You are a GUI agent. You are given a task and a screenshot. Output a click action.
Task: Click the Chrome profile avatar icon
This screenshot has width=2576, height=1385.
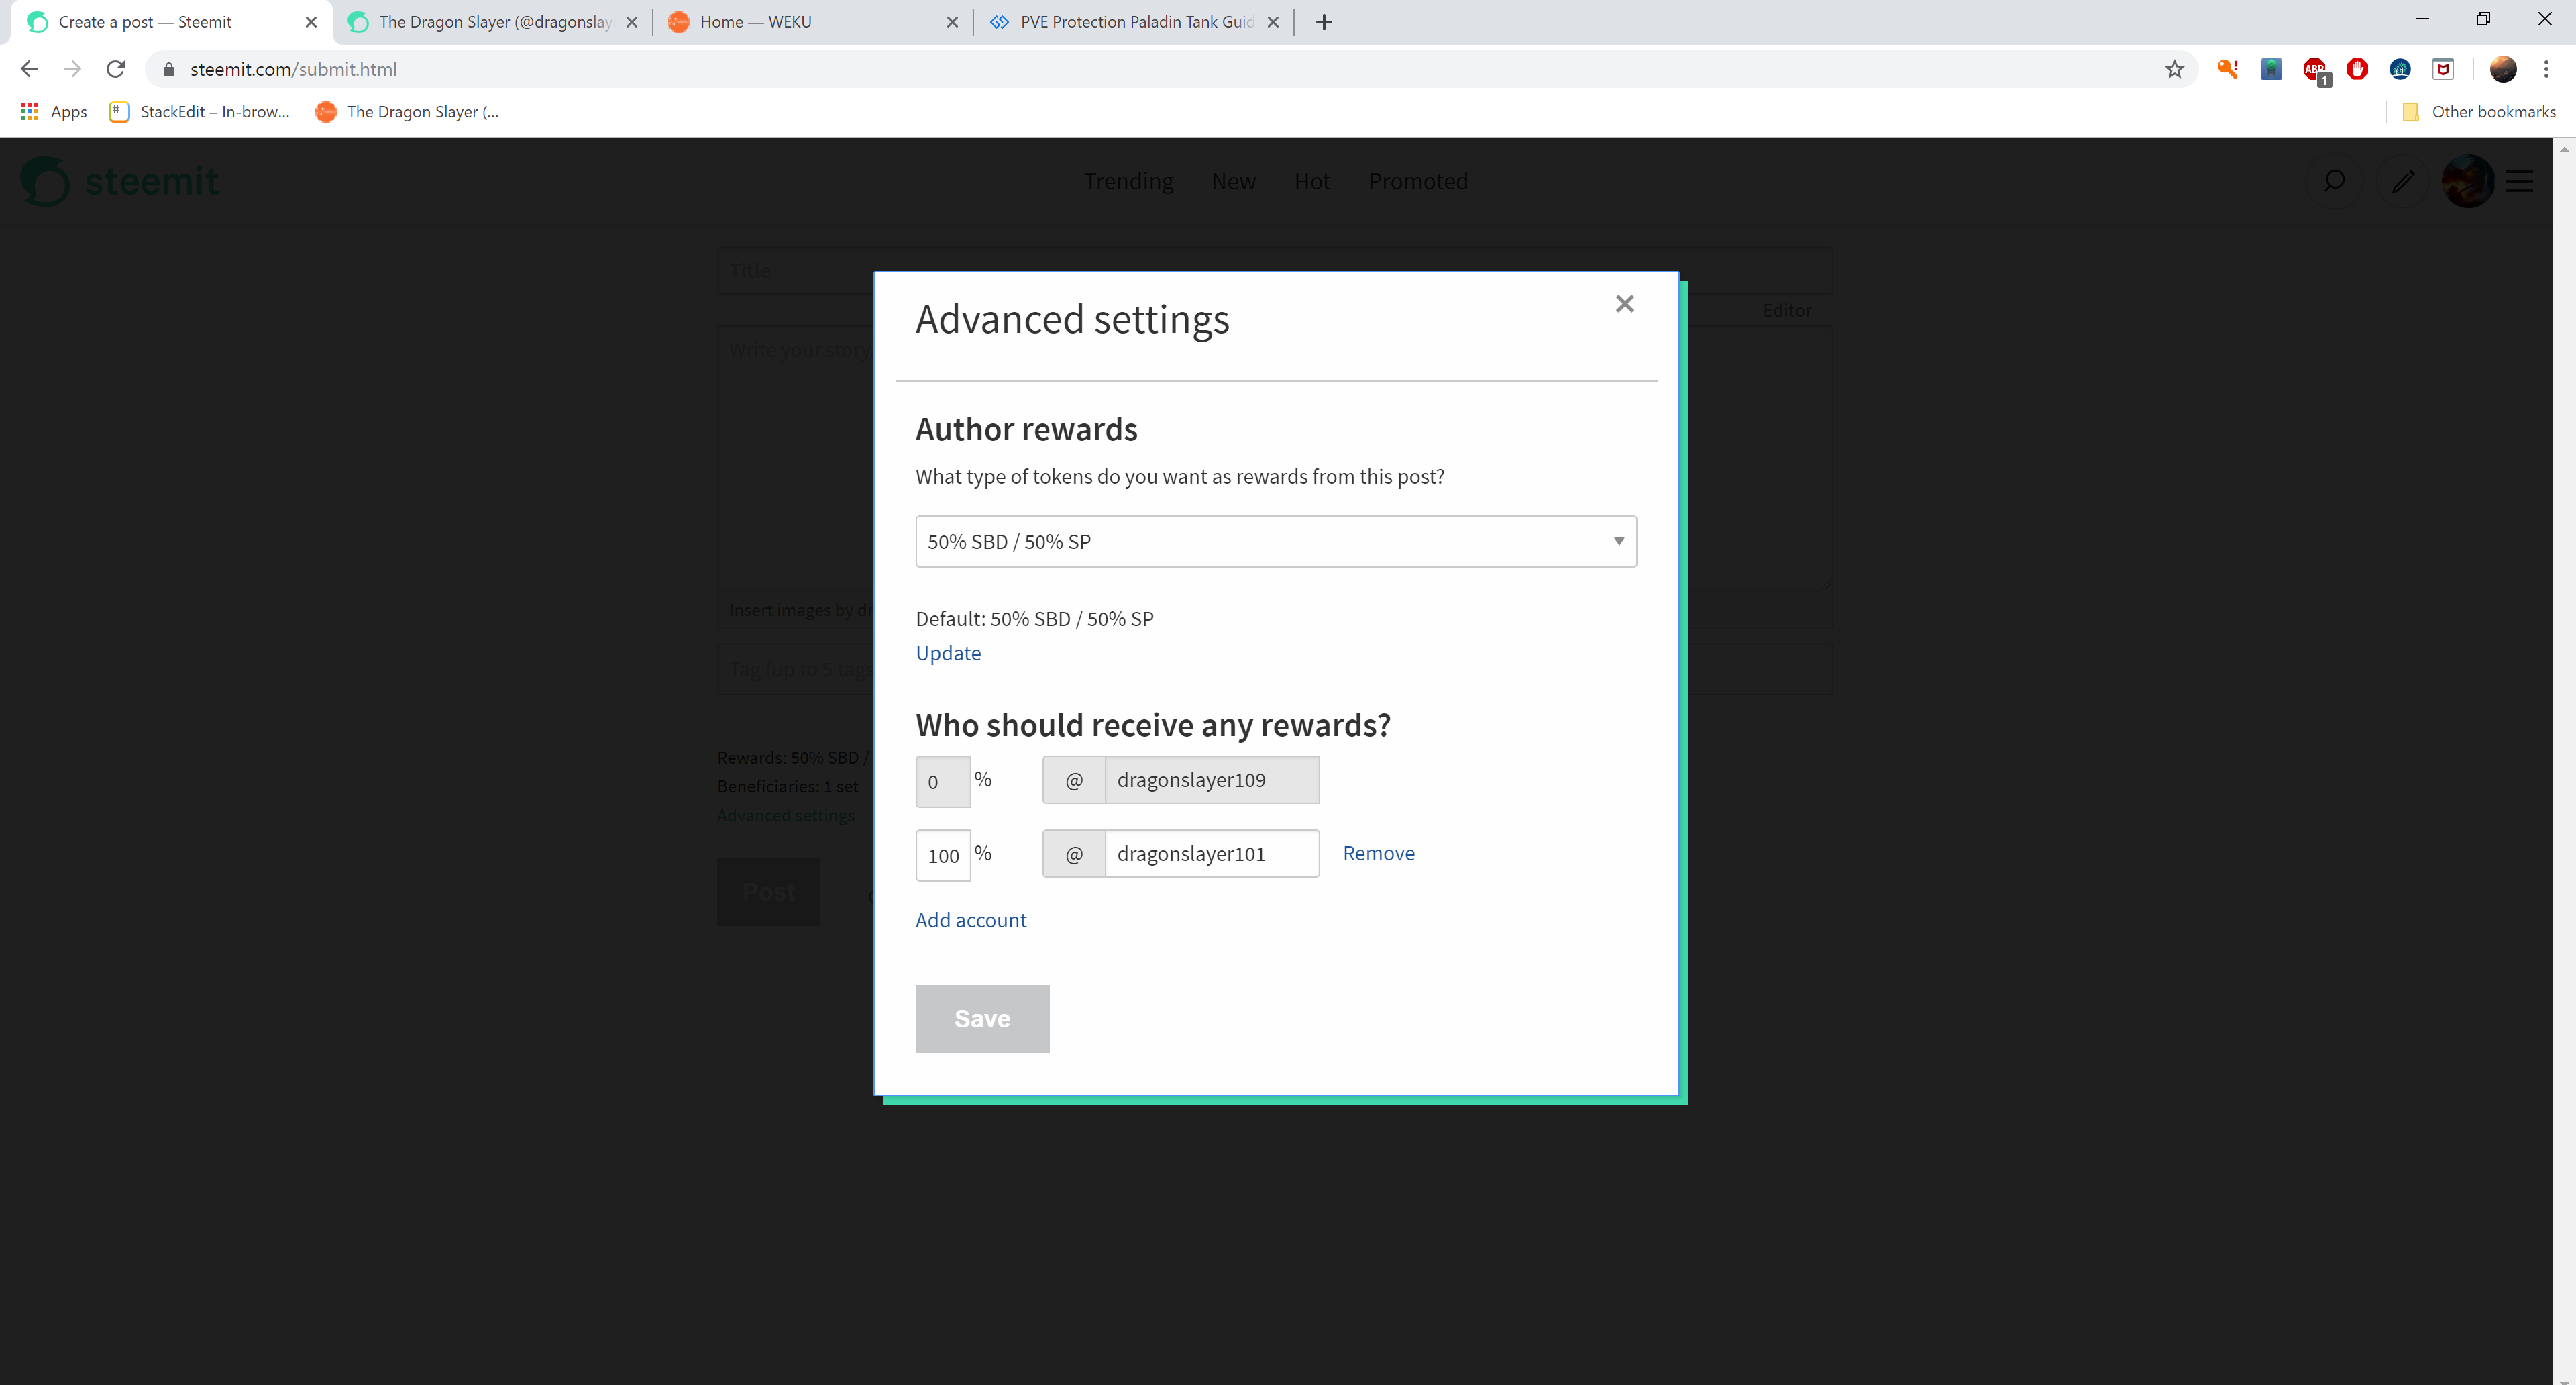point(2502,69)
